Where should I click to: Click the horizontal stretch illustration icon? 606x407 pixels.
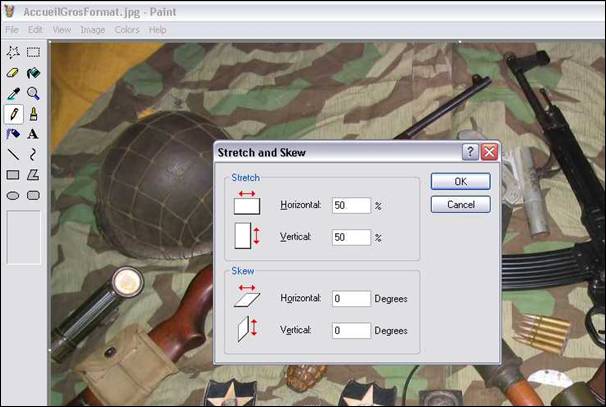coord(247,203)
